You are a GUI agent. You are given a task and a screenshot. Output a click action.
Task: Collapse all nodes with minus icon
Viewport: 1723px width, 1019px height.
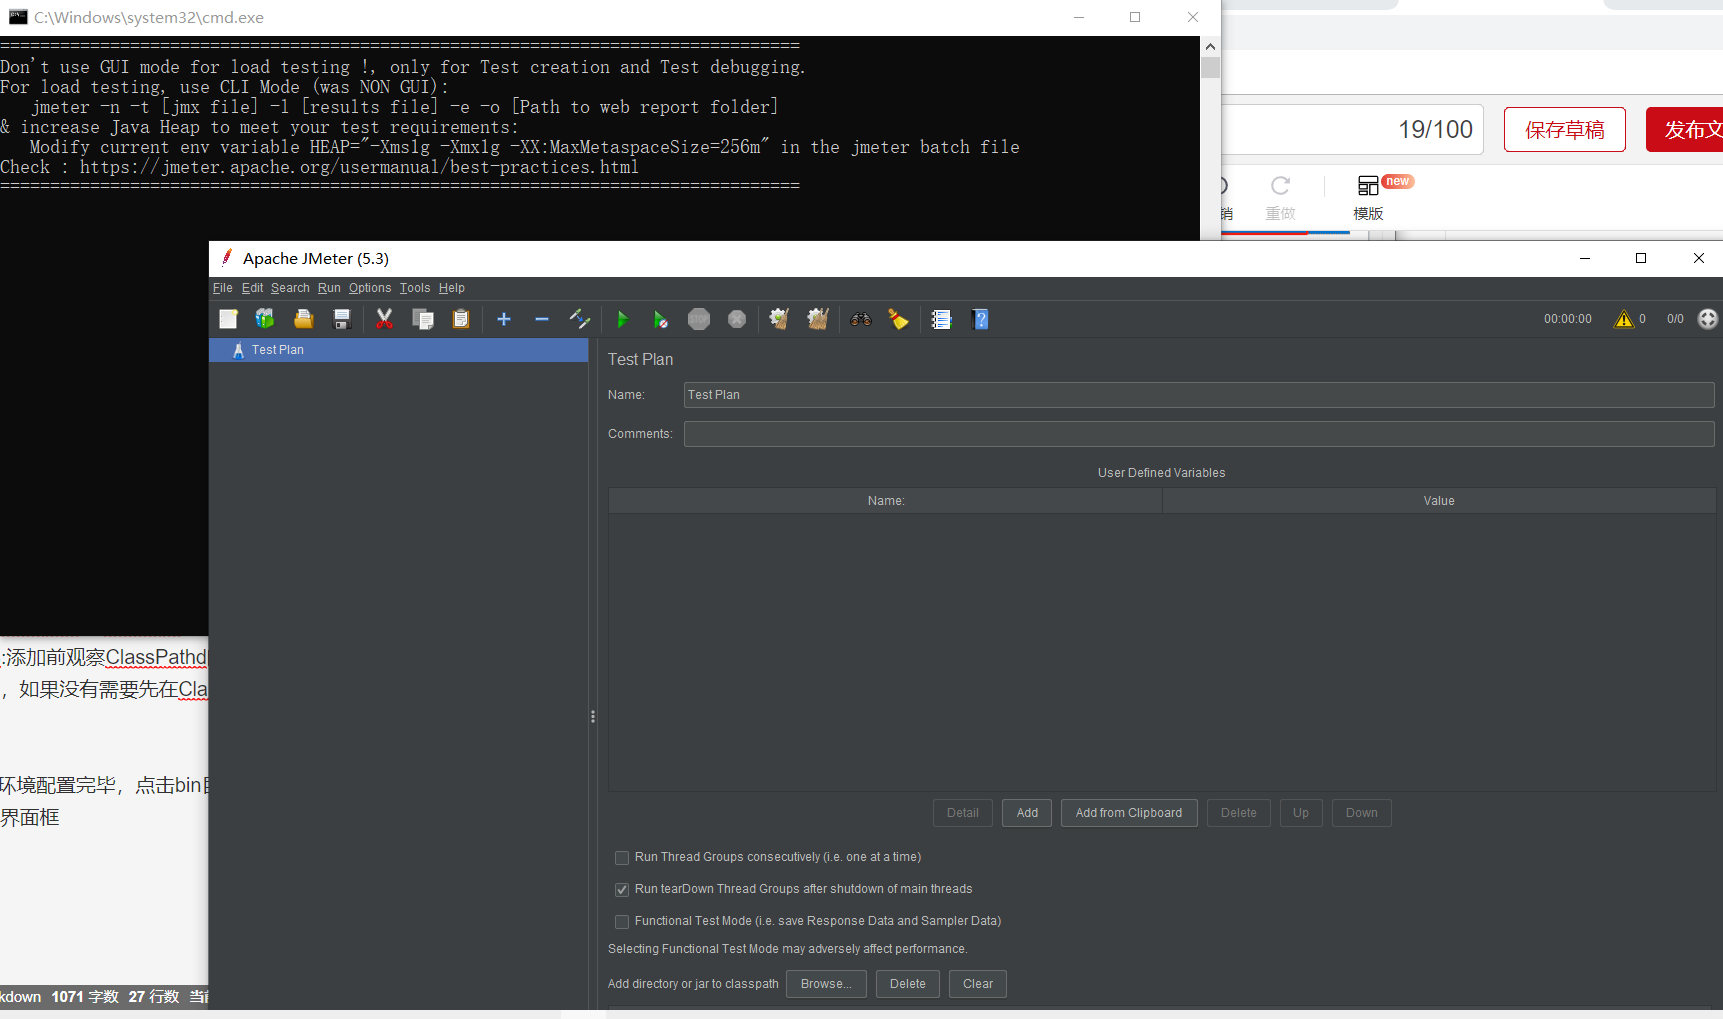[x=542, y=319]
